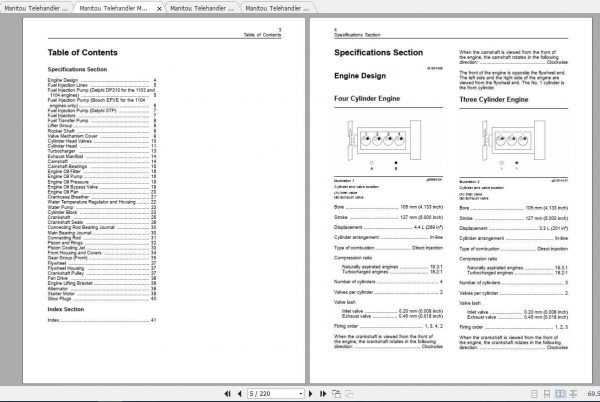
Task: Click the Table of Contents heading
Action: pyautogui.click(x=83, y=53)
